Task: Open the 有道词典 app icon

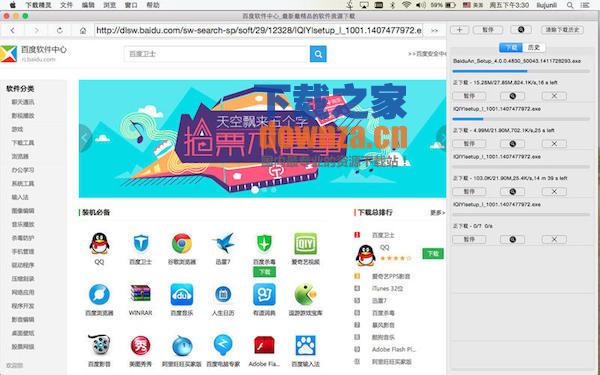Action: 264,295
